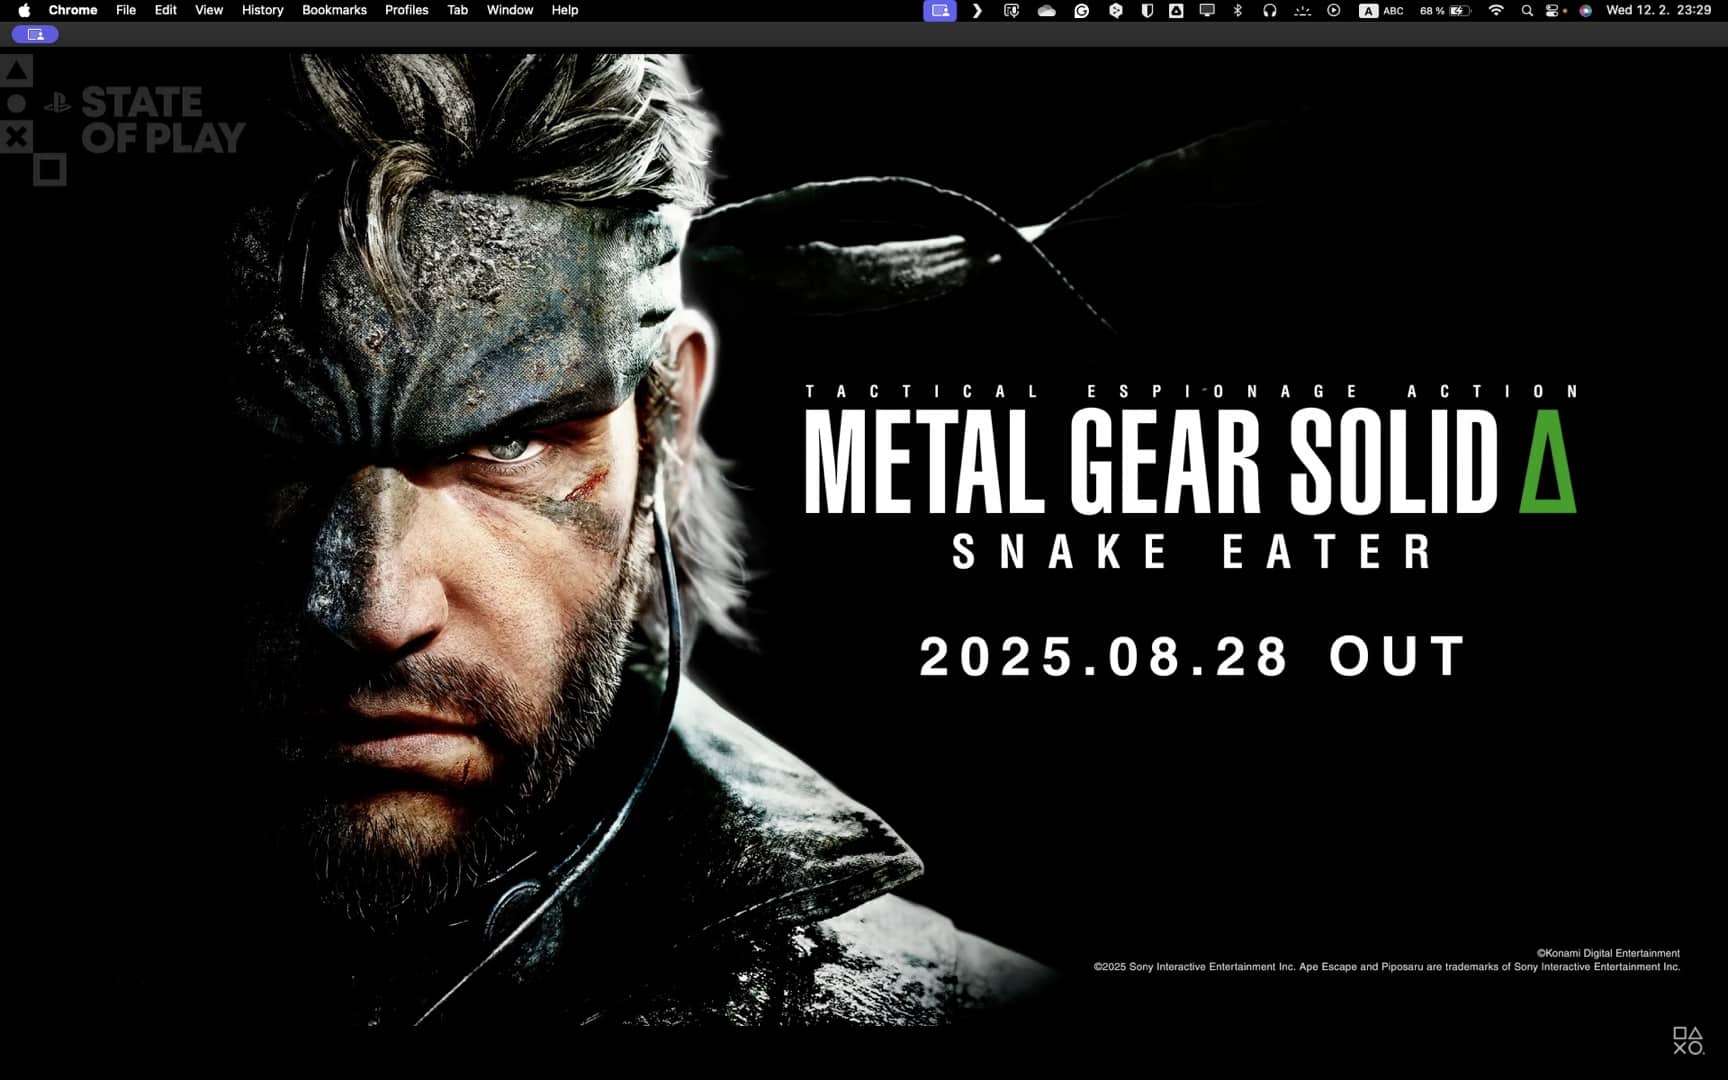Screen dimensions: 1728x1080
Task: Open the cloud sync menu bar icon
Action: pyautogui.click(x=1047, y=10)
